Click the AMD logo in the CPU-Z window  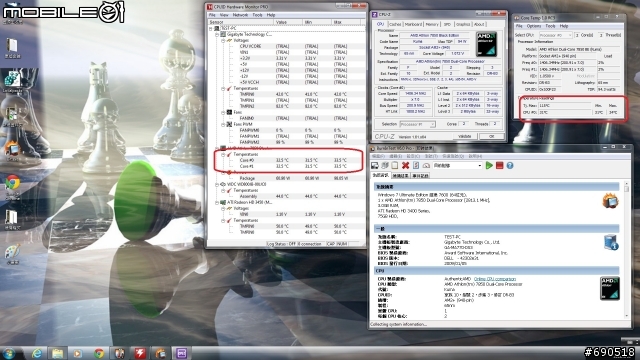(486, 44)
